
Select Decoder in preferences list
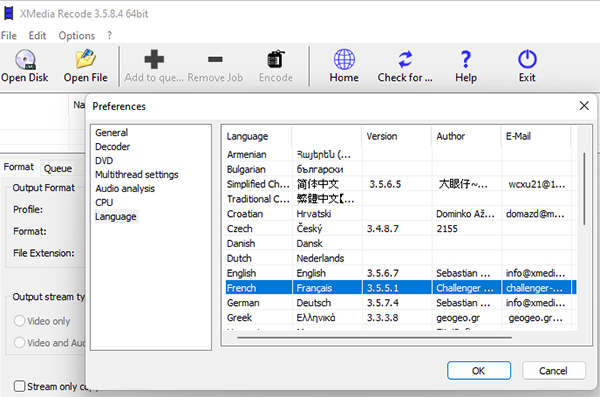112,147
